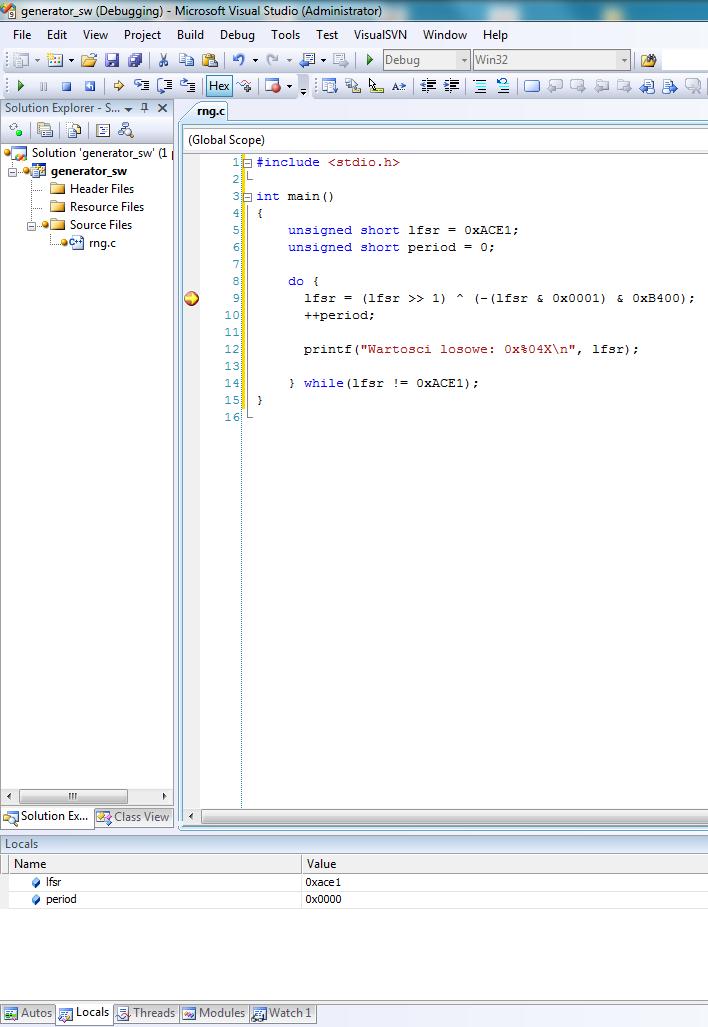Click the Step Out icon
Viewport: 708px width, 1027px height.
click(188, 86)
